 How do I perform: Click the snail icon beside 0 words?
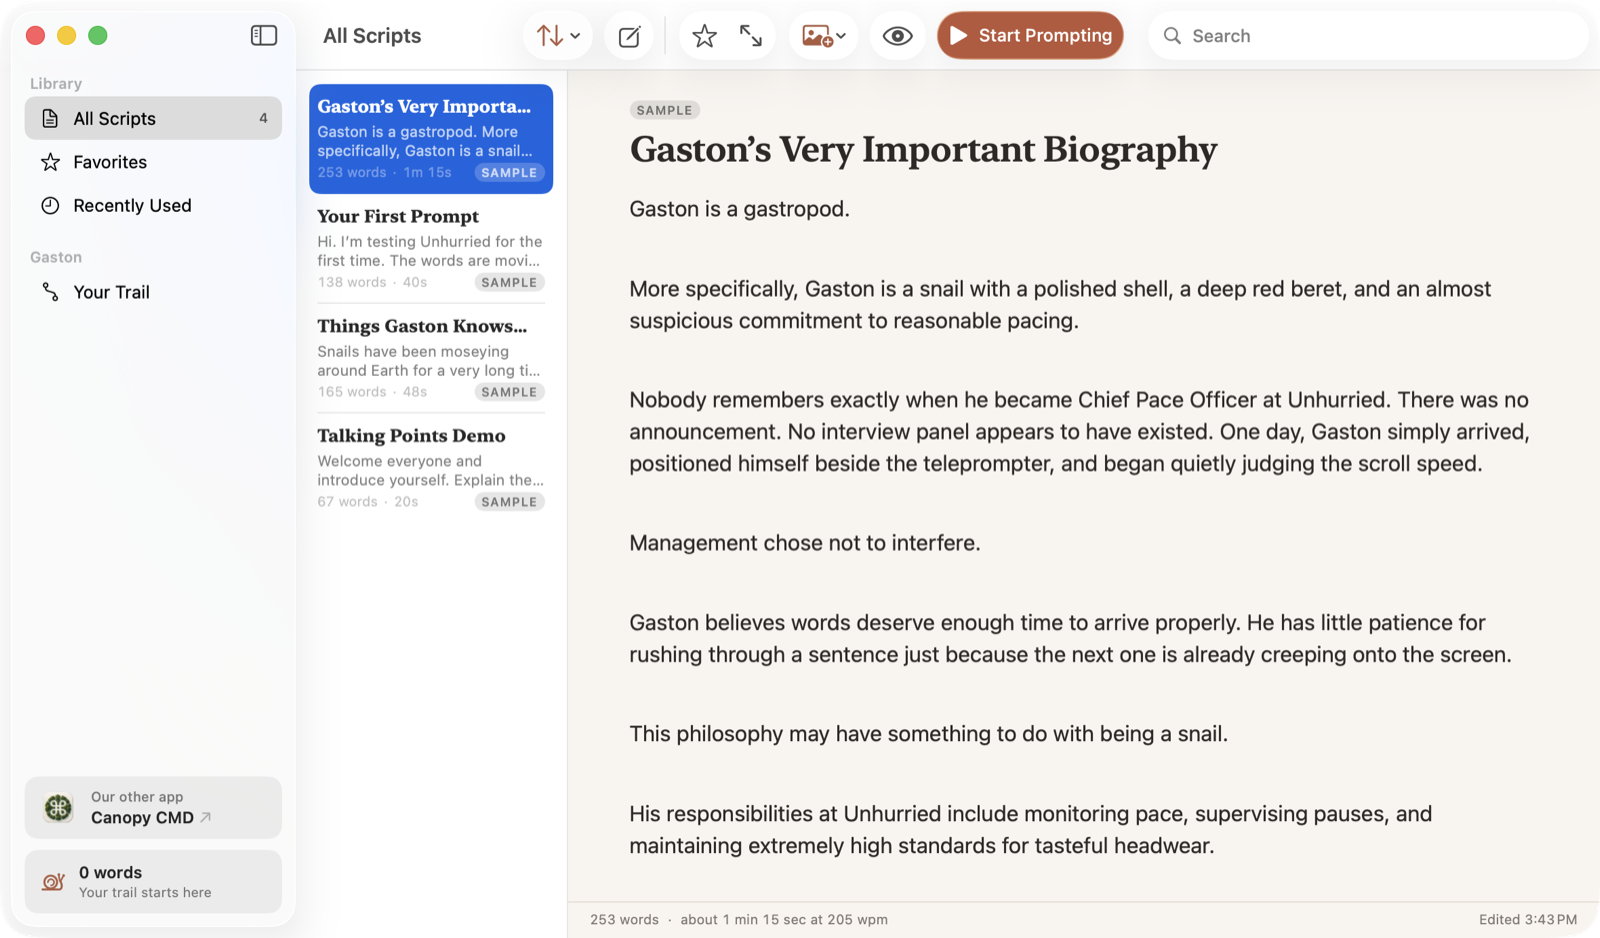point(54,881)
